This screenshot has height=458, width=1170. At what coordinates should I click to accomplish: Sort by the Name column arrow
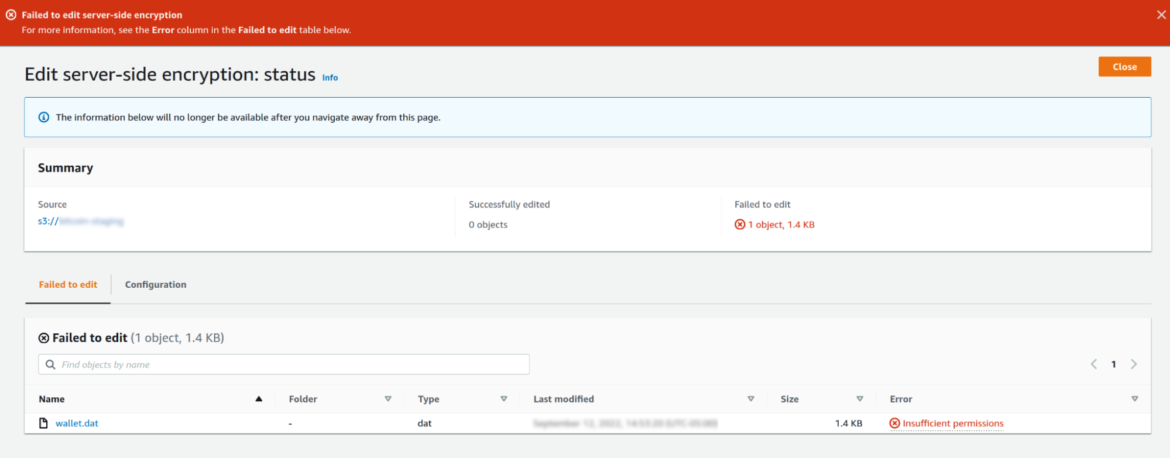tap(258, 399)
